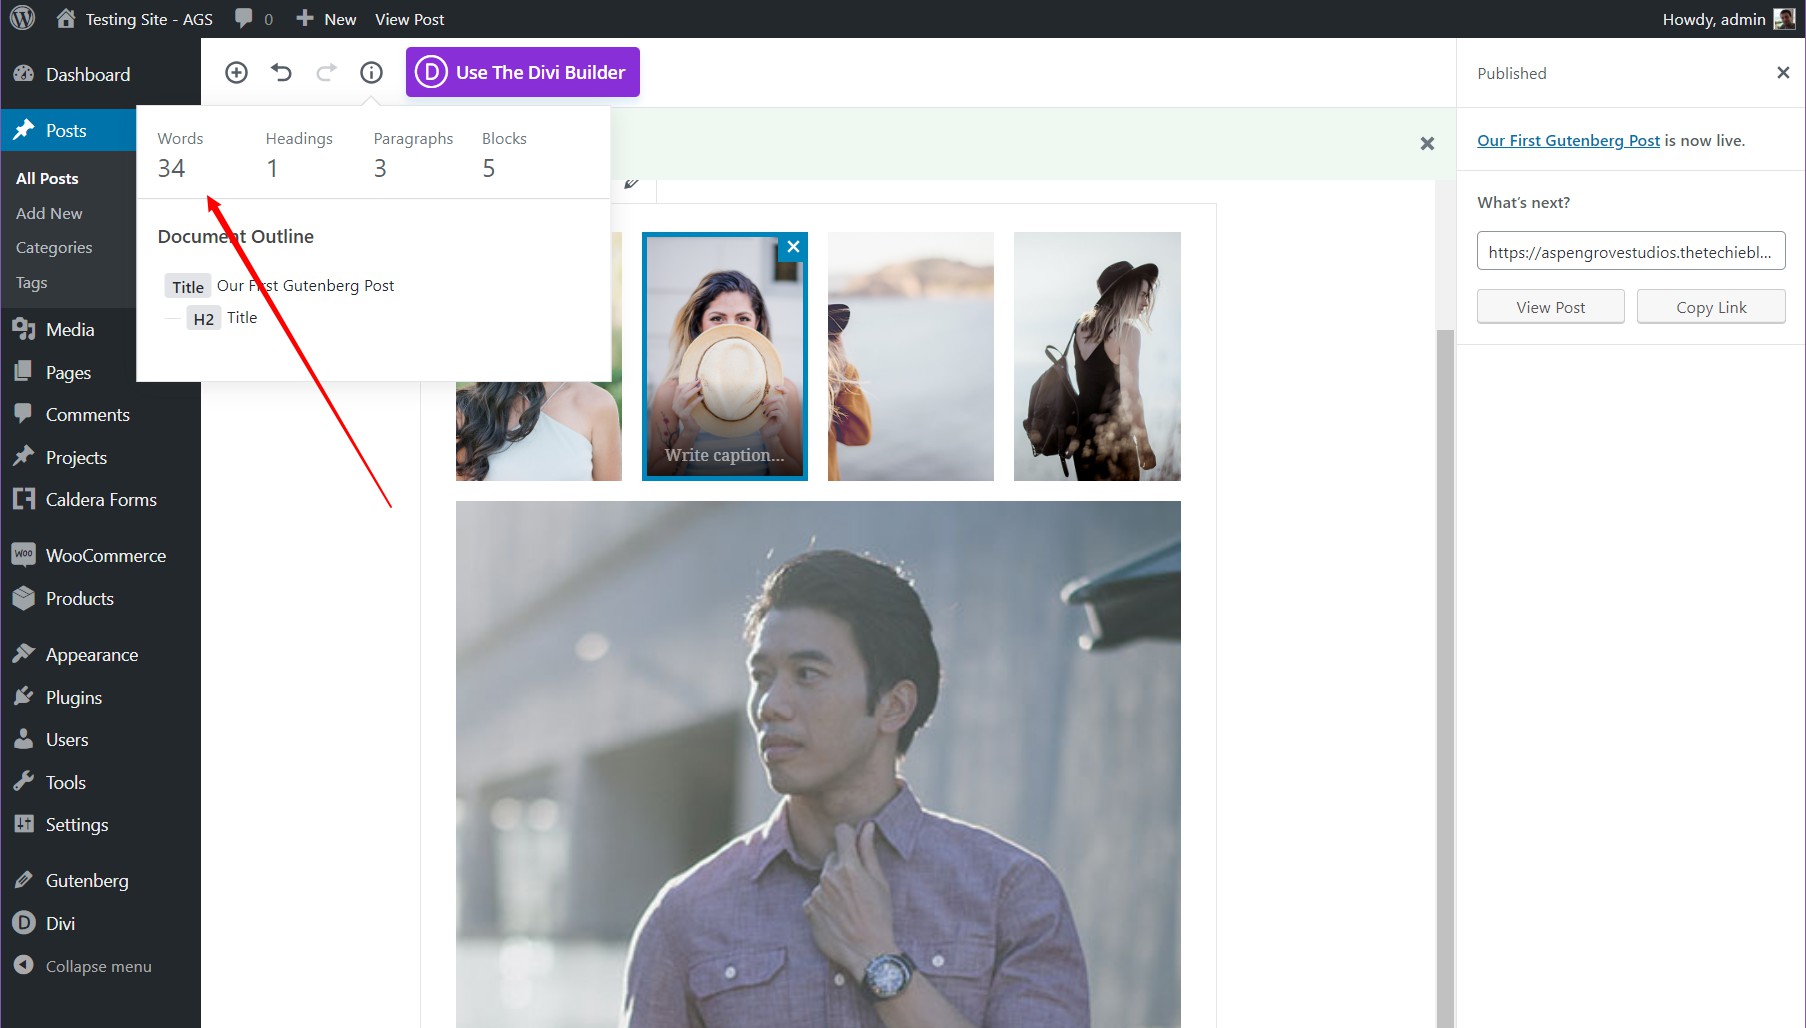The height and width of the screenshot is (1028, 1806).
Task: Click View Post in admin bar
Action: click(409, 19)
